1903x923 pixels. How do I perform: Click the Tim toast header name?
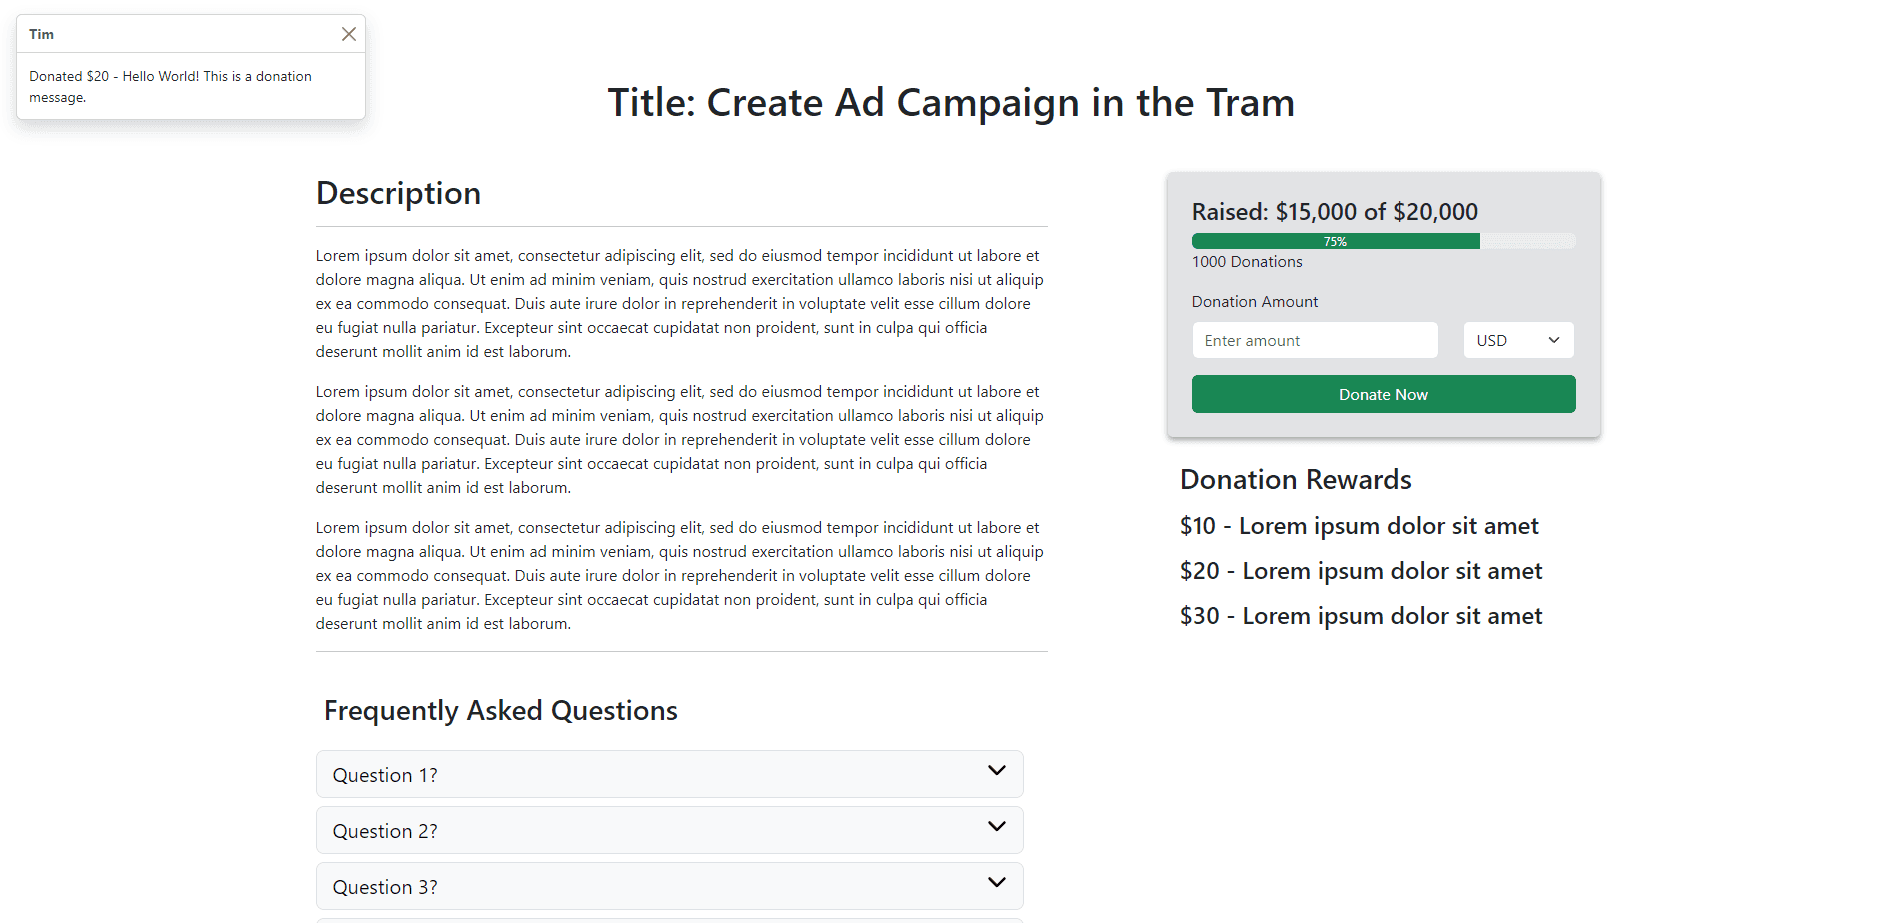[x=41, y=34]
